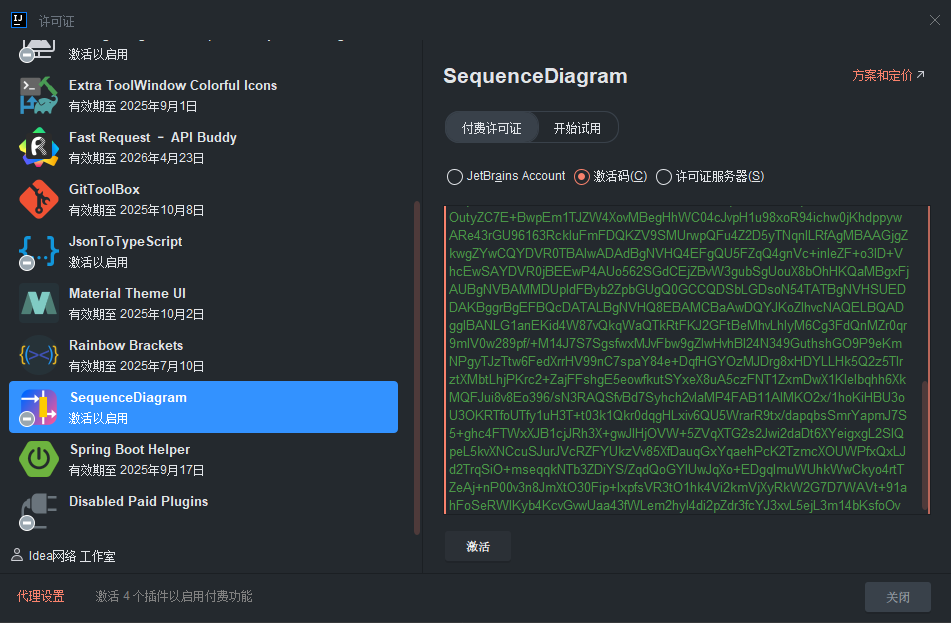Viewport: 951px width, 623px height.
Task: Click the Material Theme UI icon
Action: [x=38, y=303]
